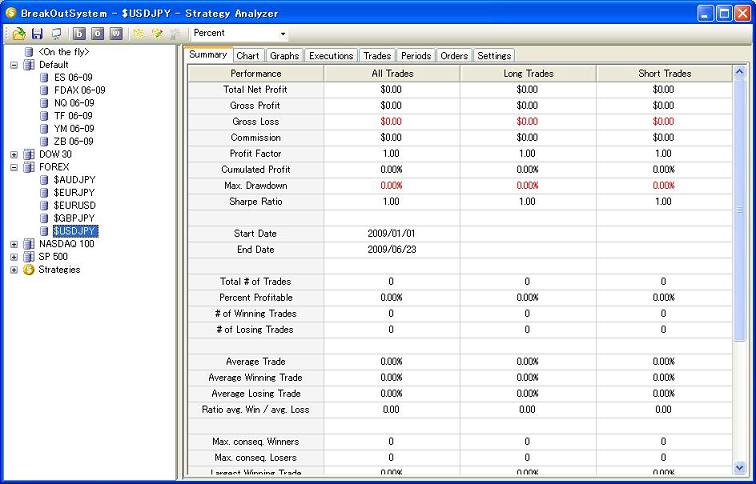The width and height of the screenshot is (756, 484).
Task: Select $EURUSD in the FOREX list
Action: point(75,205)
